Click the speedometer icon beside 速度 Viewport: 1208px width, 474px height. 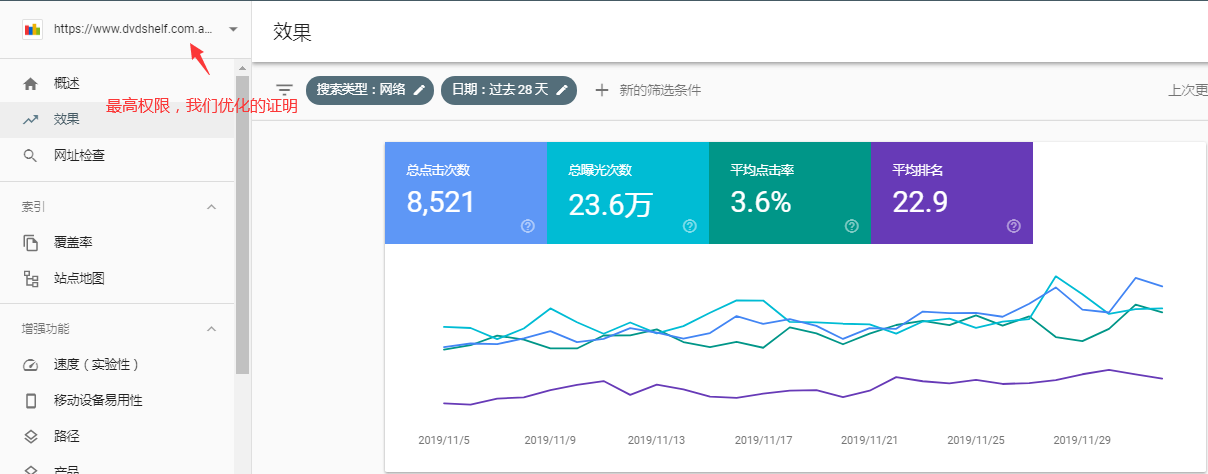(x=31, y=364)
